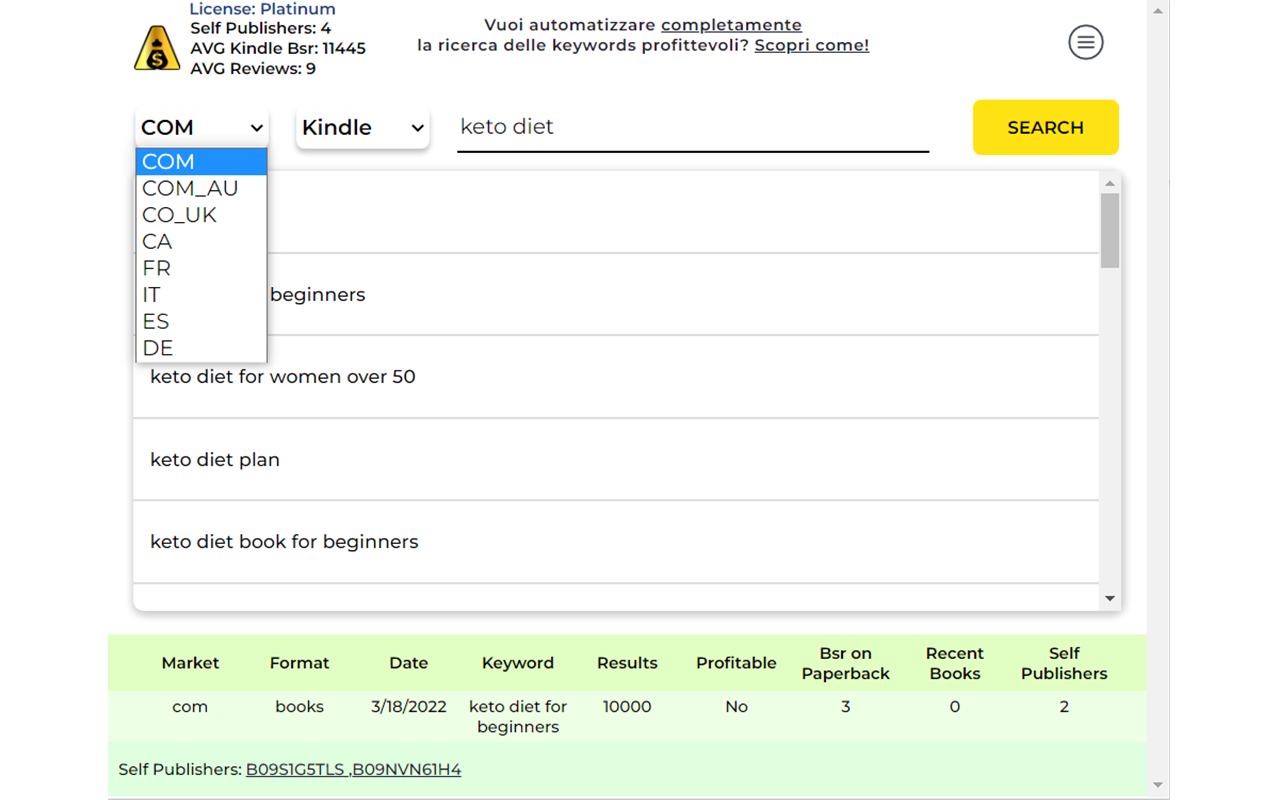Image resolution: width=1280 pixels, height=800 pixels.
Task: Pick DE marketplace option
Action: (158, 348)
